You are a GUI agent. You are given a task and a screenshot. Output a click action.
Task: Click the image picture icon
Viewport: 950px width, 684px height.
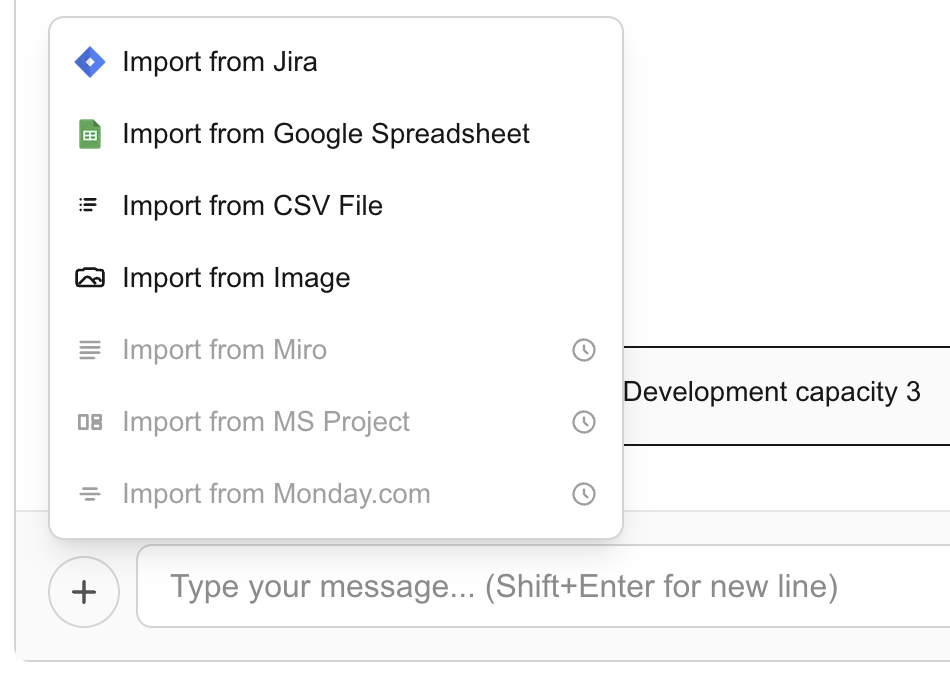pyautogui.click(x=90, y=277)
